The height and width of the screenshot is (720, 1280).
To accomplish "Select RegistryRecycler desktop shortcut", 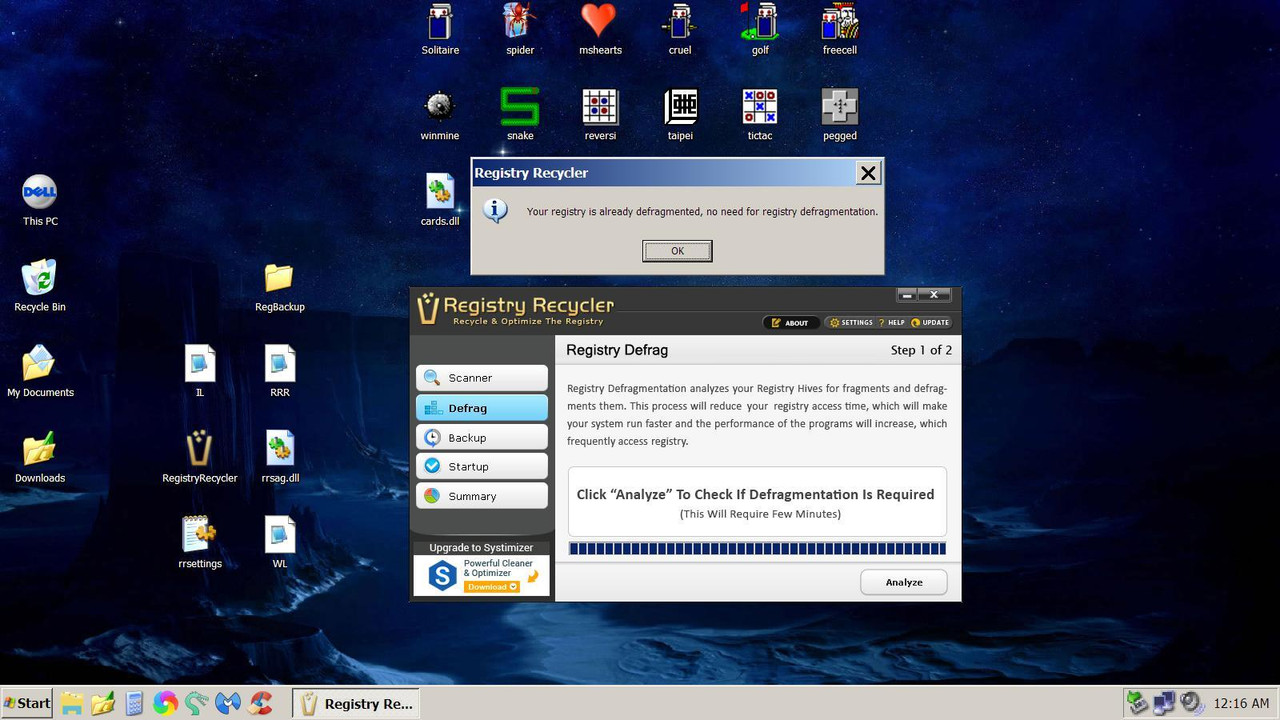I will (x=200, y=457).
